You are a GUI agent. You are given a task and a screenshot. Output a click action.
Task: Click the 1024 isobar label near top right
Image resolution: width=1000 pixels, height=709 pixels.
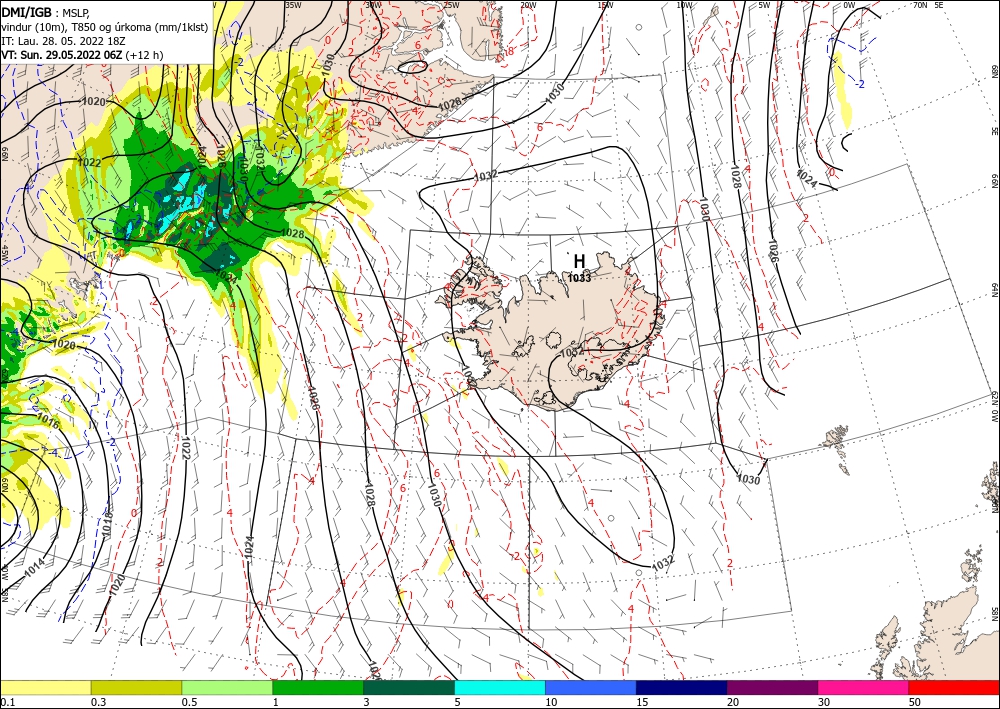807,179
